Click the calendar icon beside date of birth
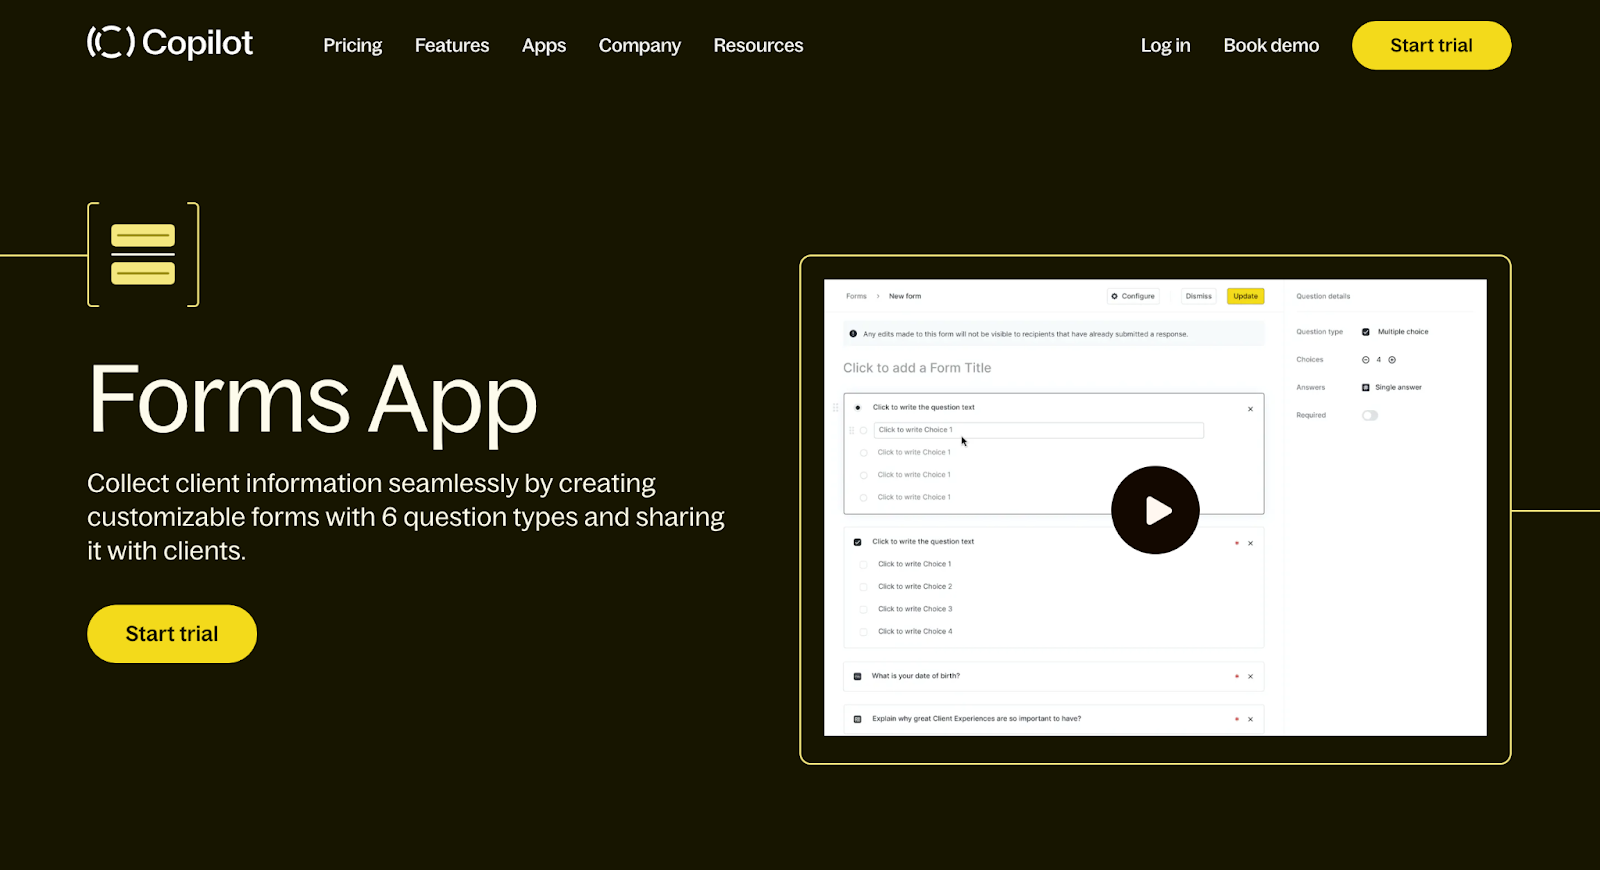The height and width of the screenshot is (870, 1600). (x=857, y=677)
